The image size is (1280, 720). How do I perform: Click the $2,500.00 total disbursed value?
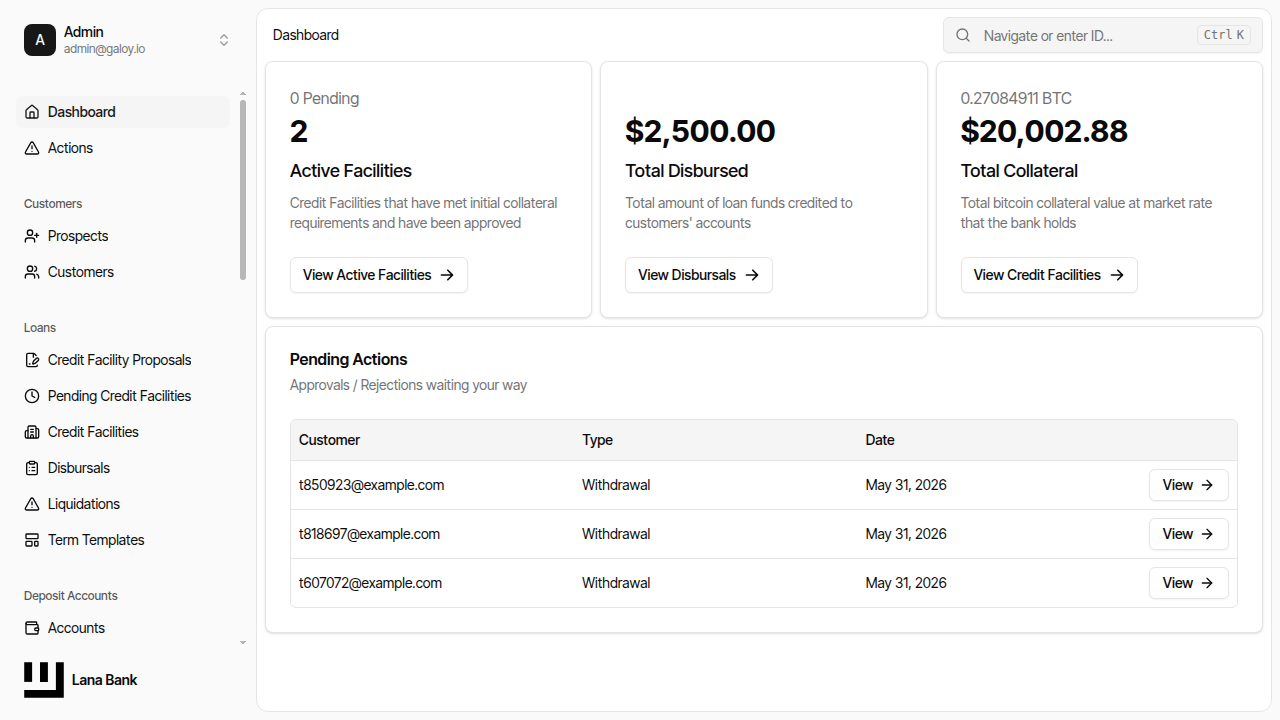click(700, 131)
